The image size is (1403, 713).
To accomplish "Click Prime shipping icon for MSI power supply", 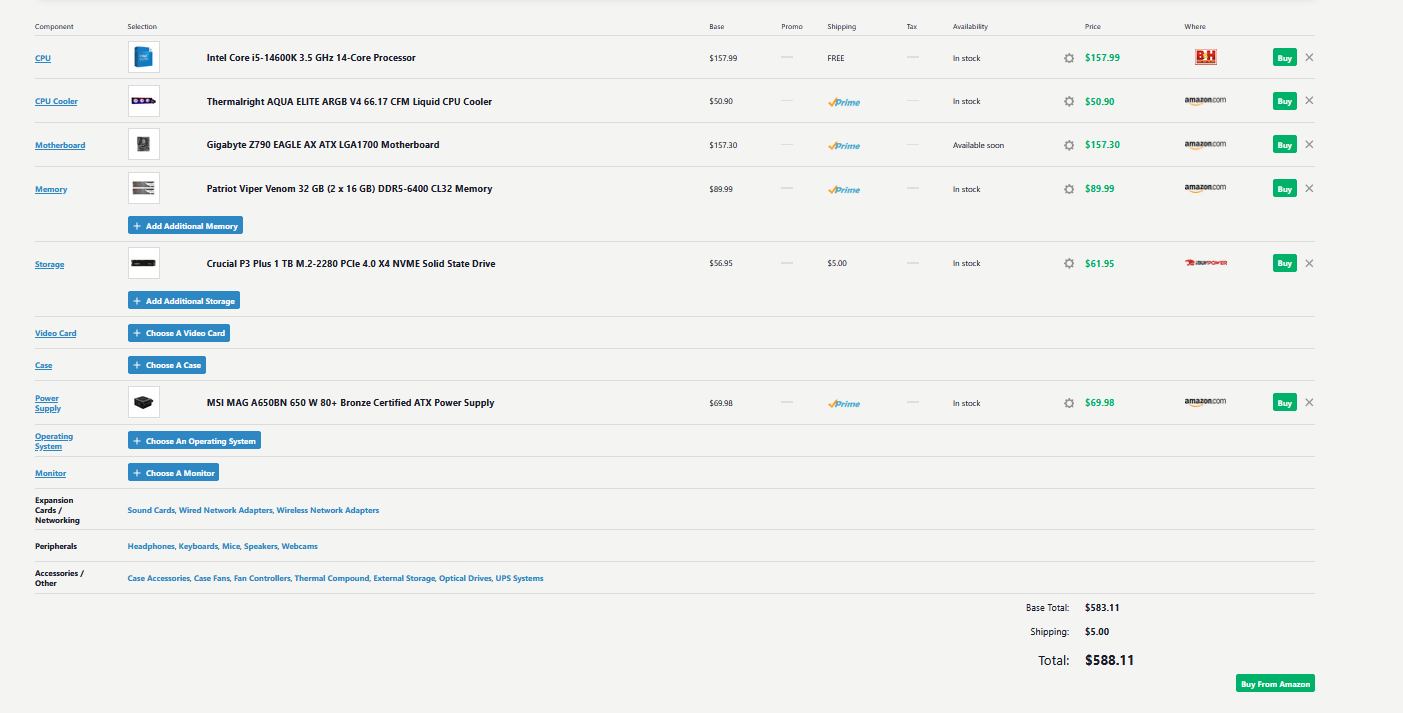I will pos(843,404).
